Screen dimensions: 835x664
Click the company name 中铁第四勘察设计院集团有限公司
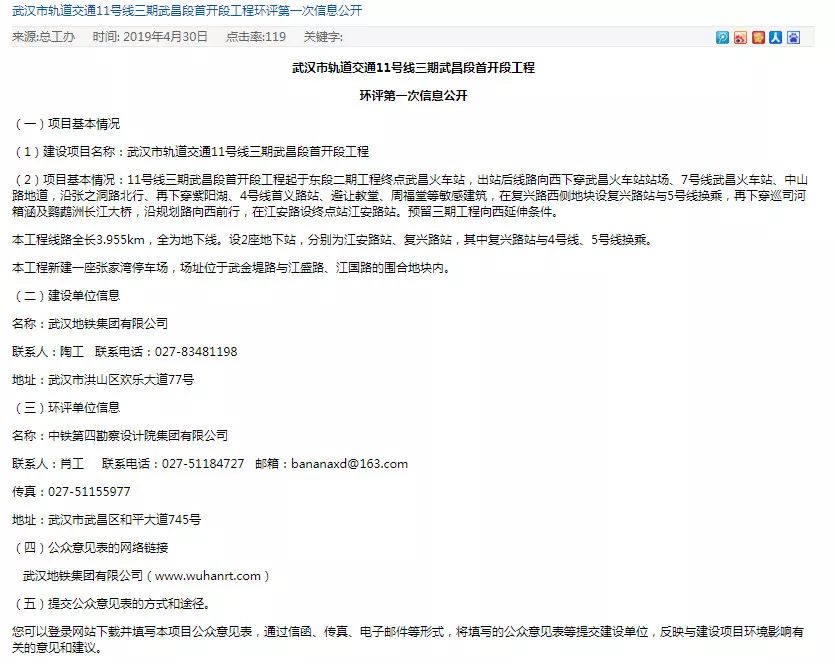[138, 436]
